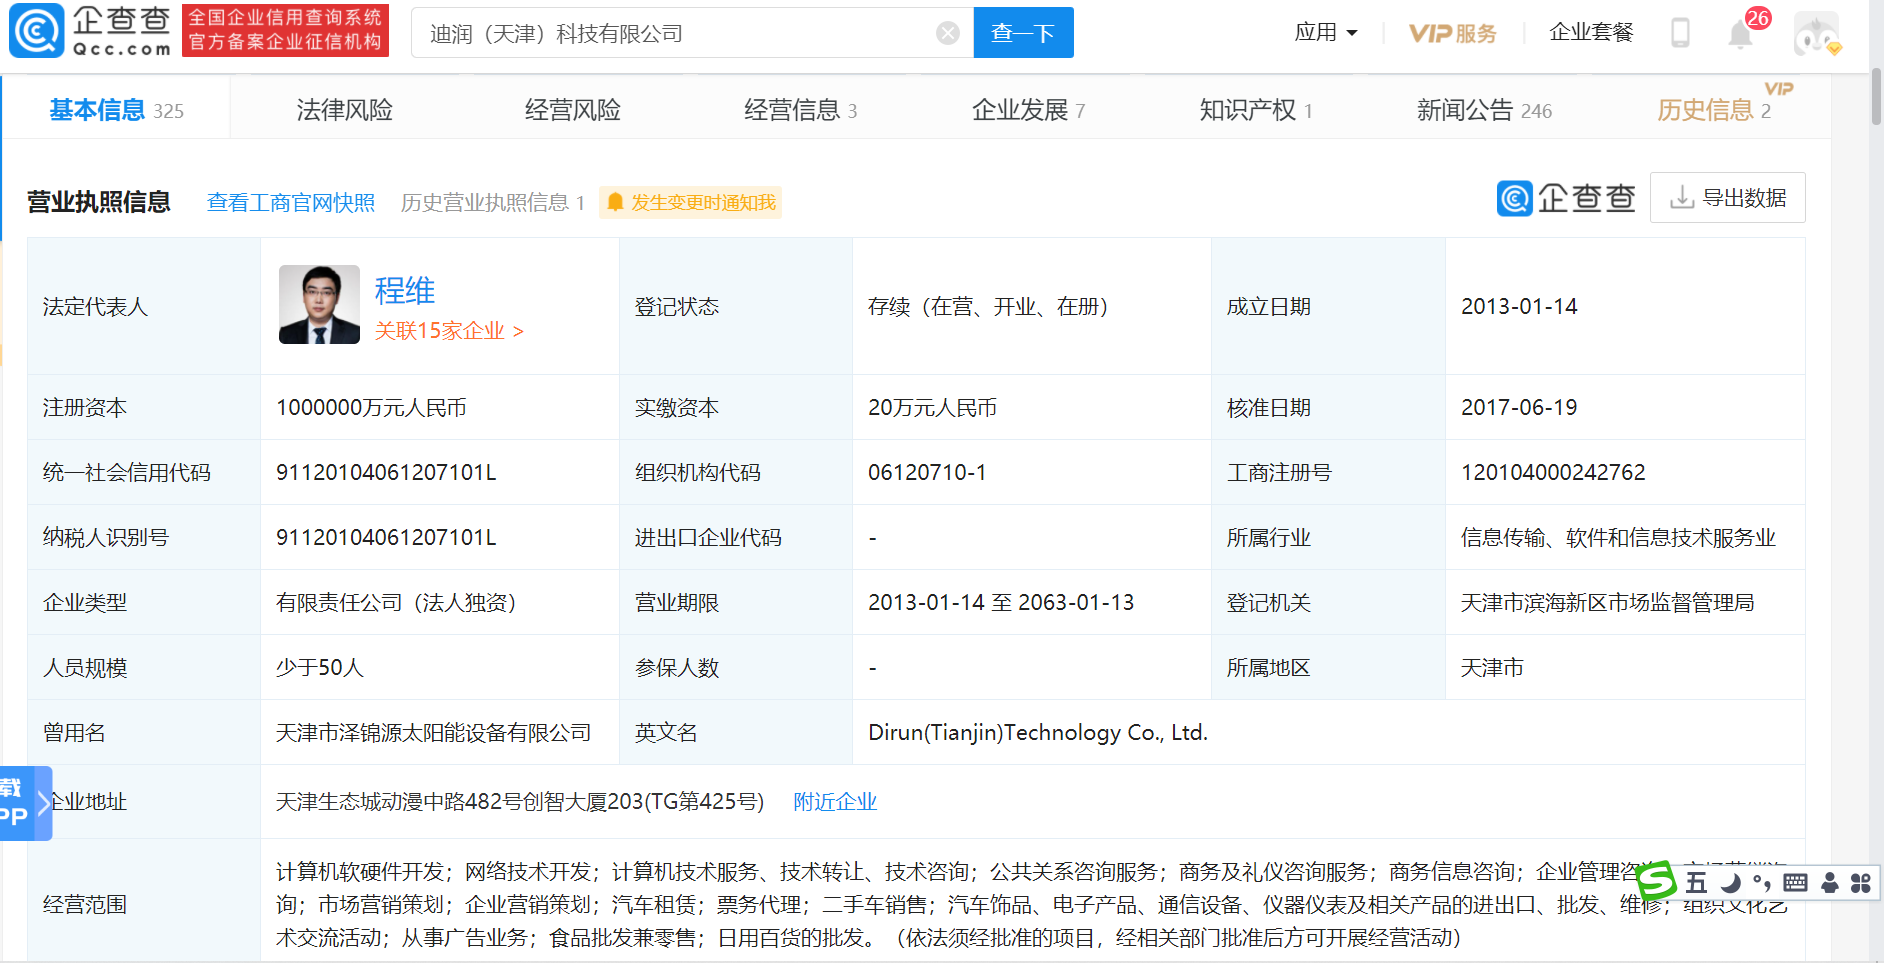The height and width of the screenshot is (963, 1884).
Task: Expand the 应用 dropdown menu
Action: [1326, 33]
